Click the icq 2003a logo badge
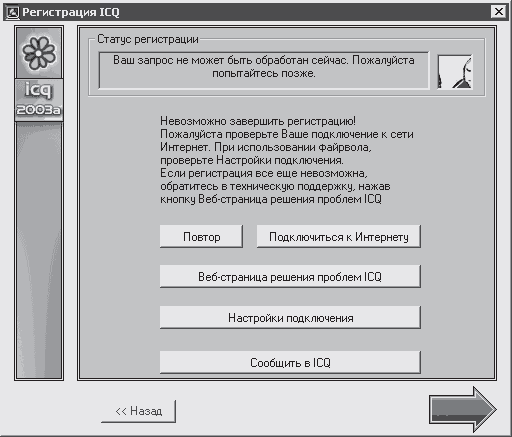 (x=39, y=100)
